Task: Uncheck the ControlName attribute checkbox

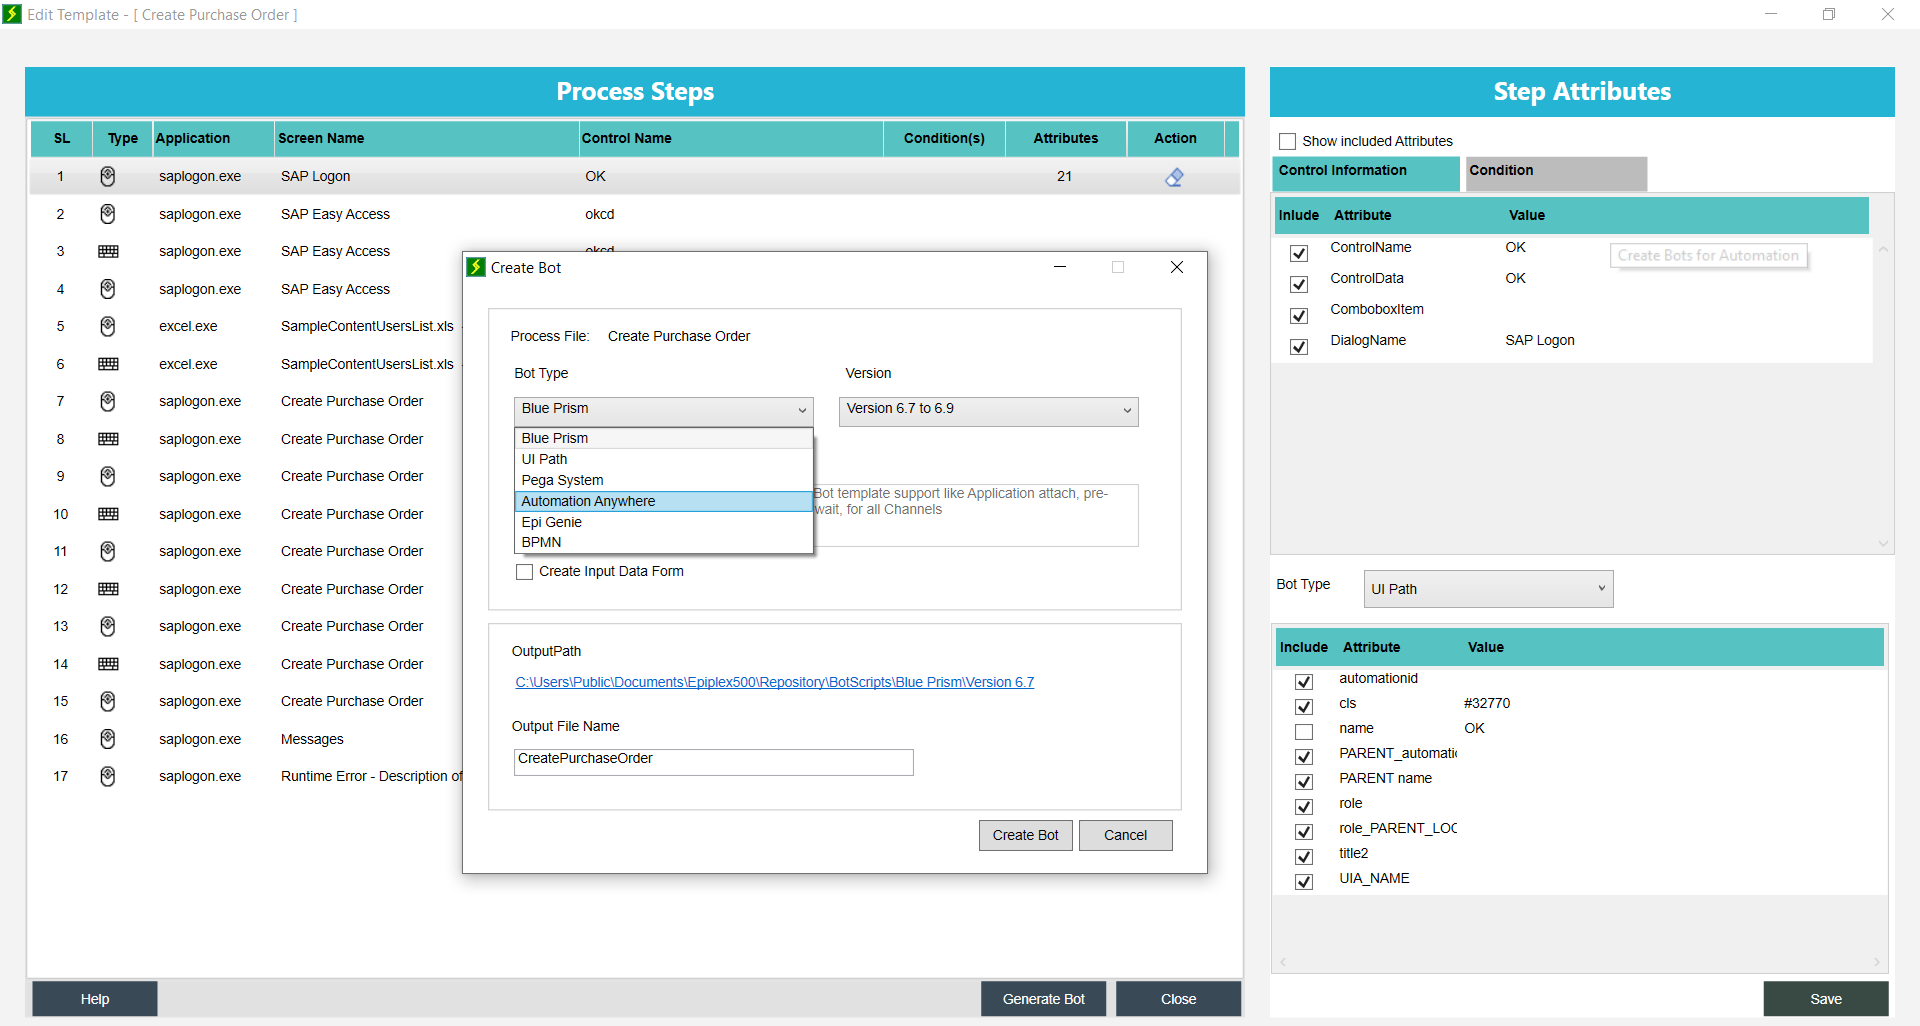Action: (x=1299, y=253)
